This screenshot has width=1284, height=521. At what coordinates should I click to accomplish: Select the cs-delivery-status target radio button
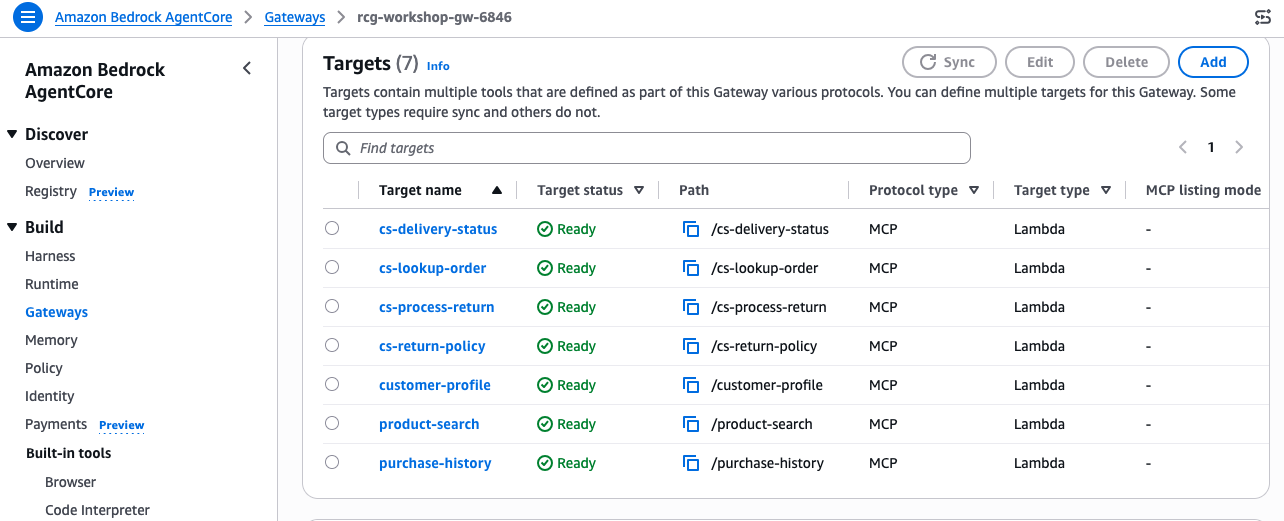332,228
